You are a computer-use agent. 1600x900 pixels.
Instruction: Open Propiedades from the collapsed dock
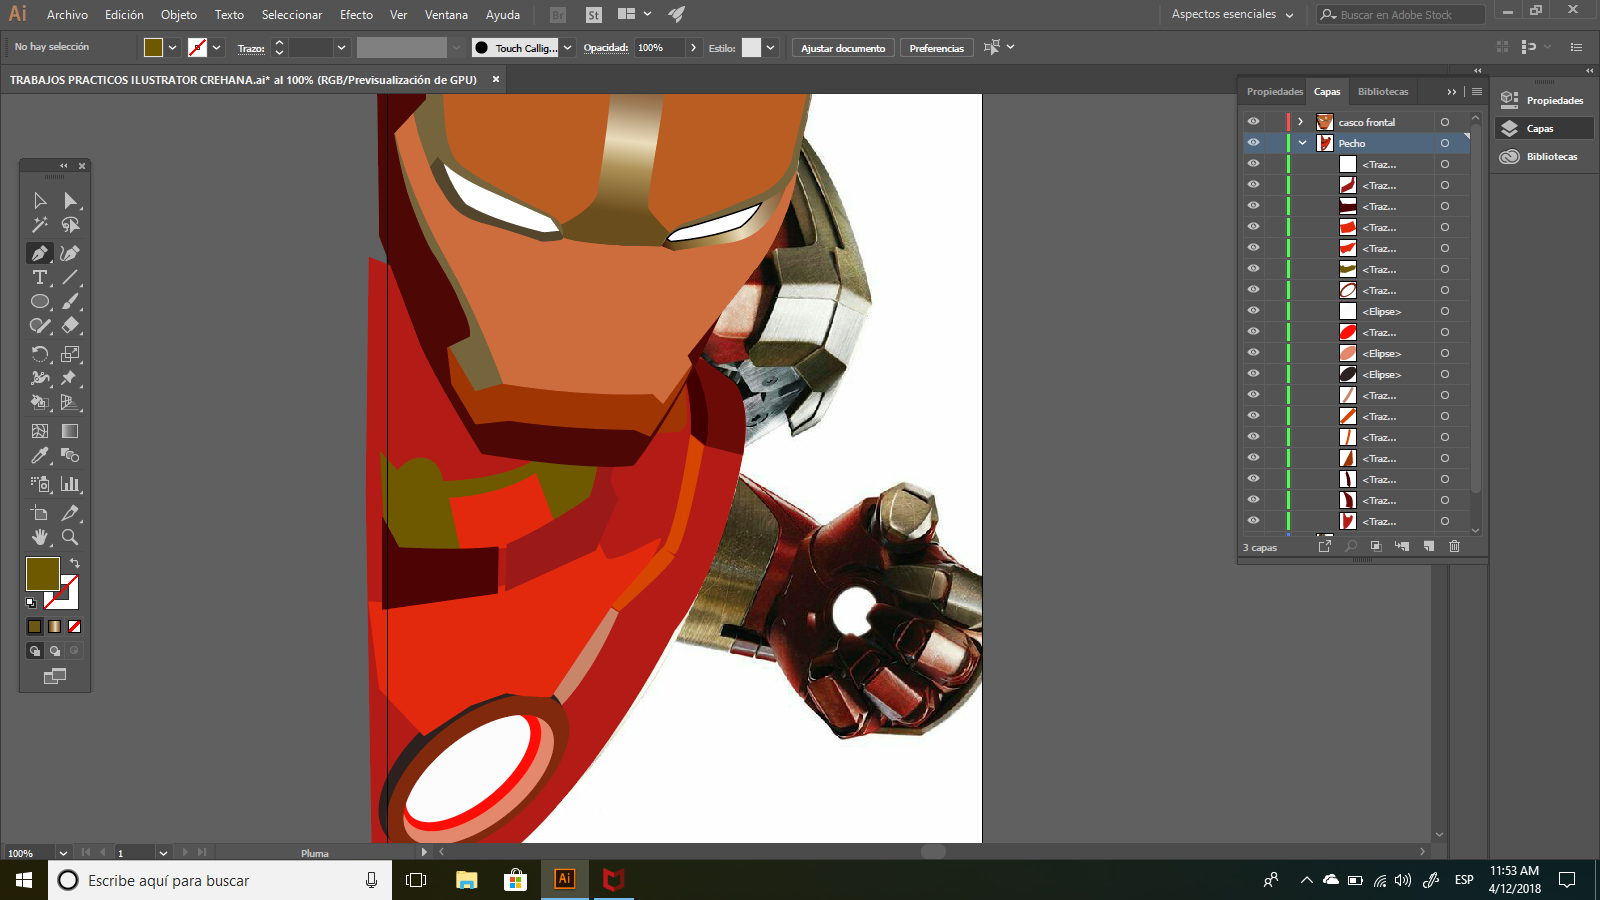coord(1543,100)
